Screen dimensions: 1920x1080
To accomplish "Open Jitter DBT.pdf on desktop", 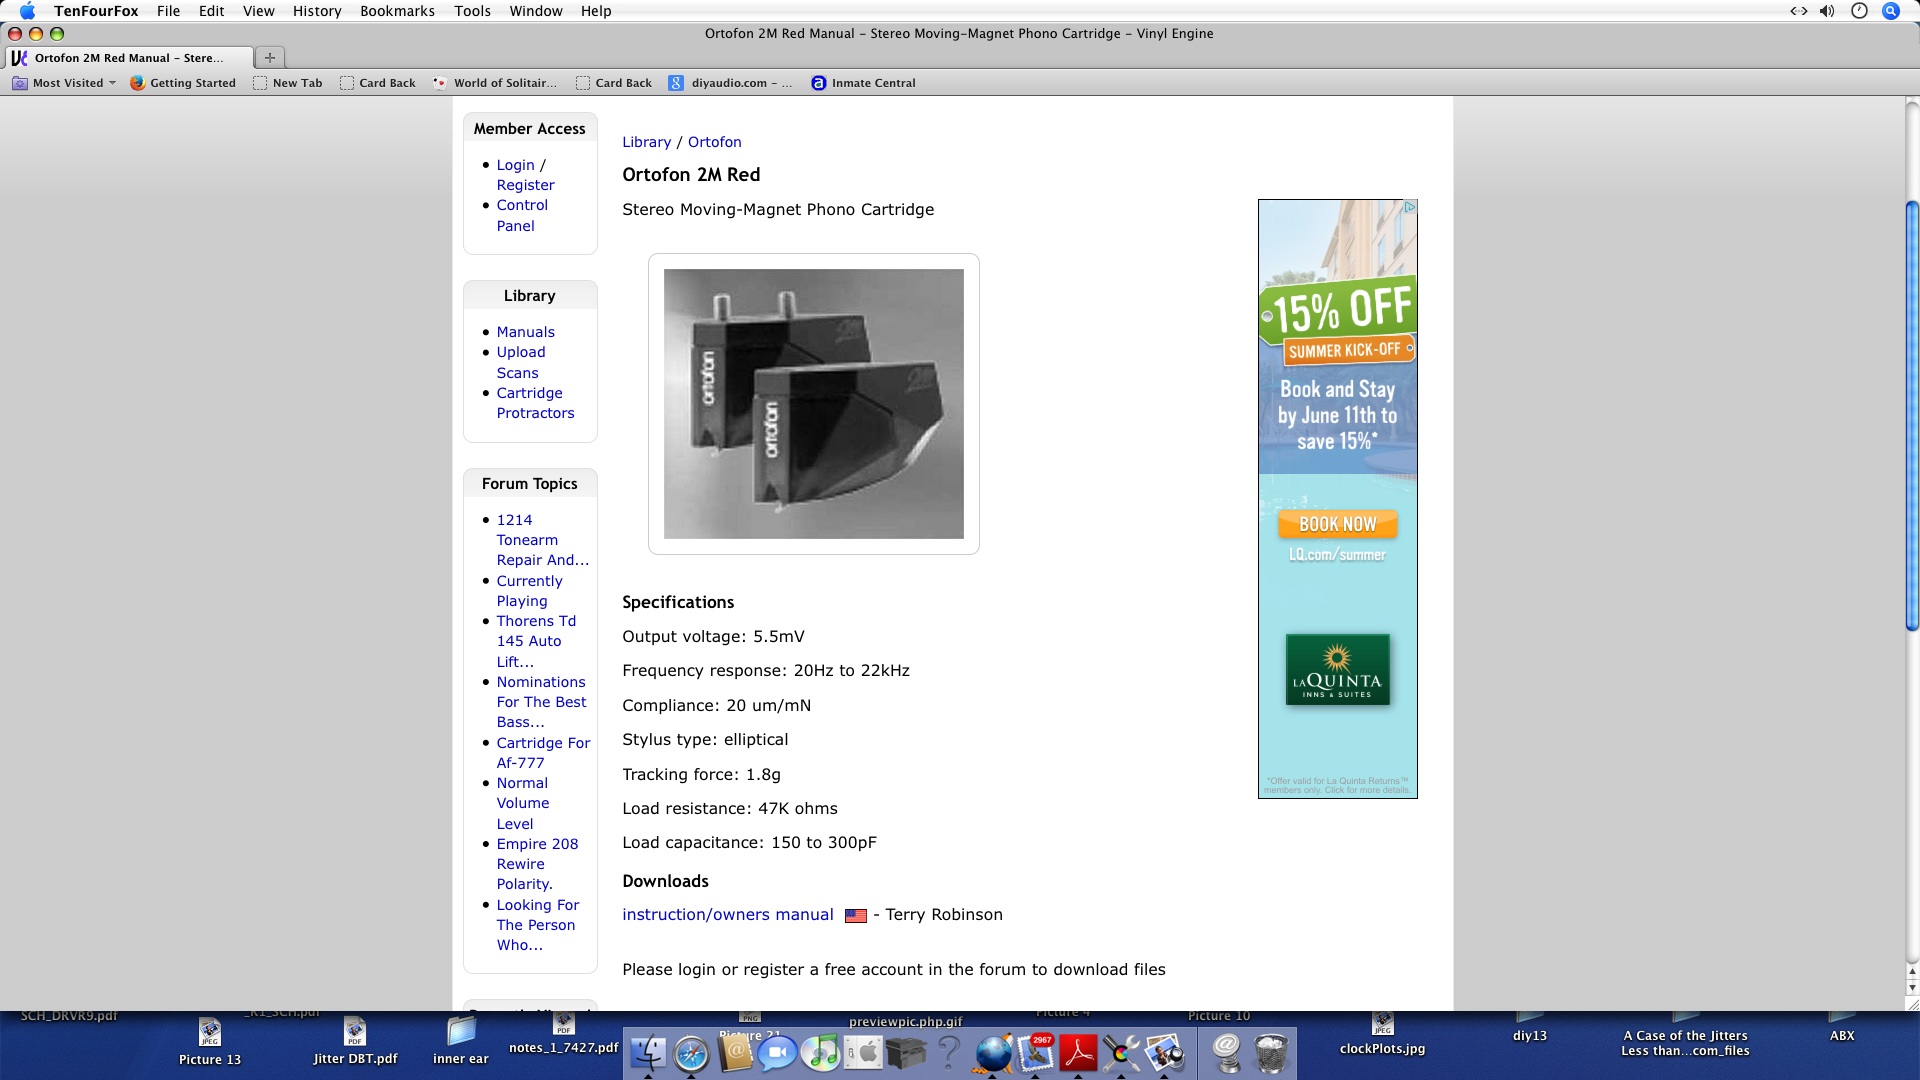I will pos(355,1042).
